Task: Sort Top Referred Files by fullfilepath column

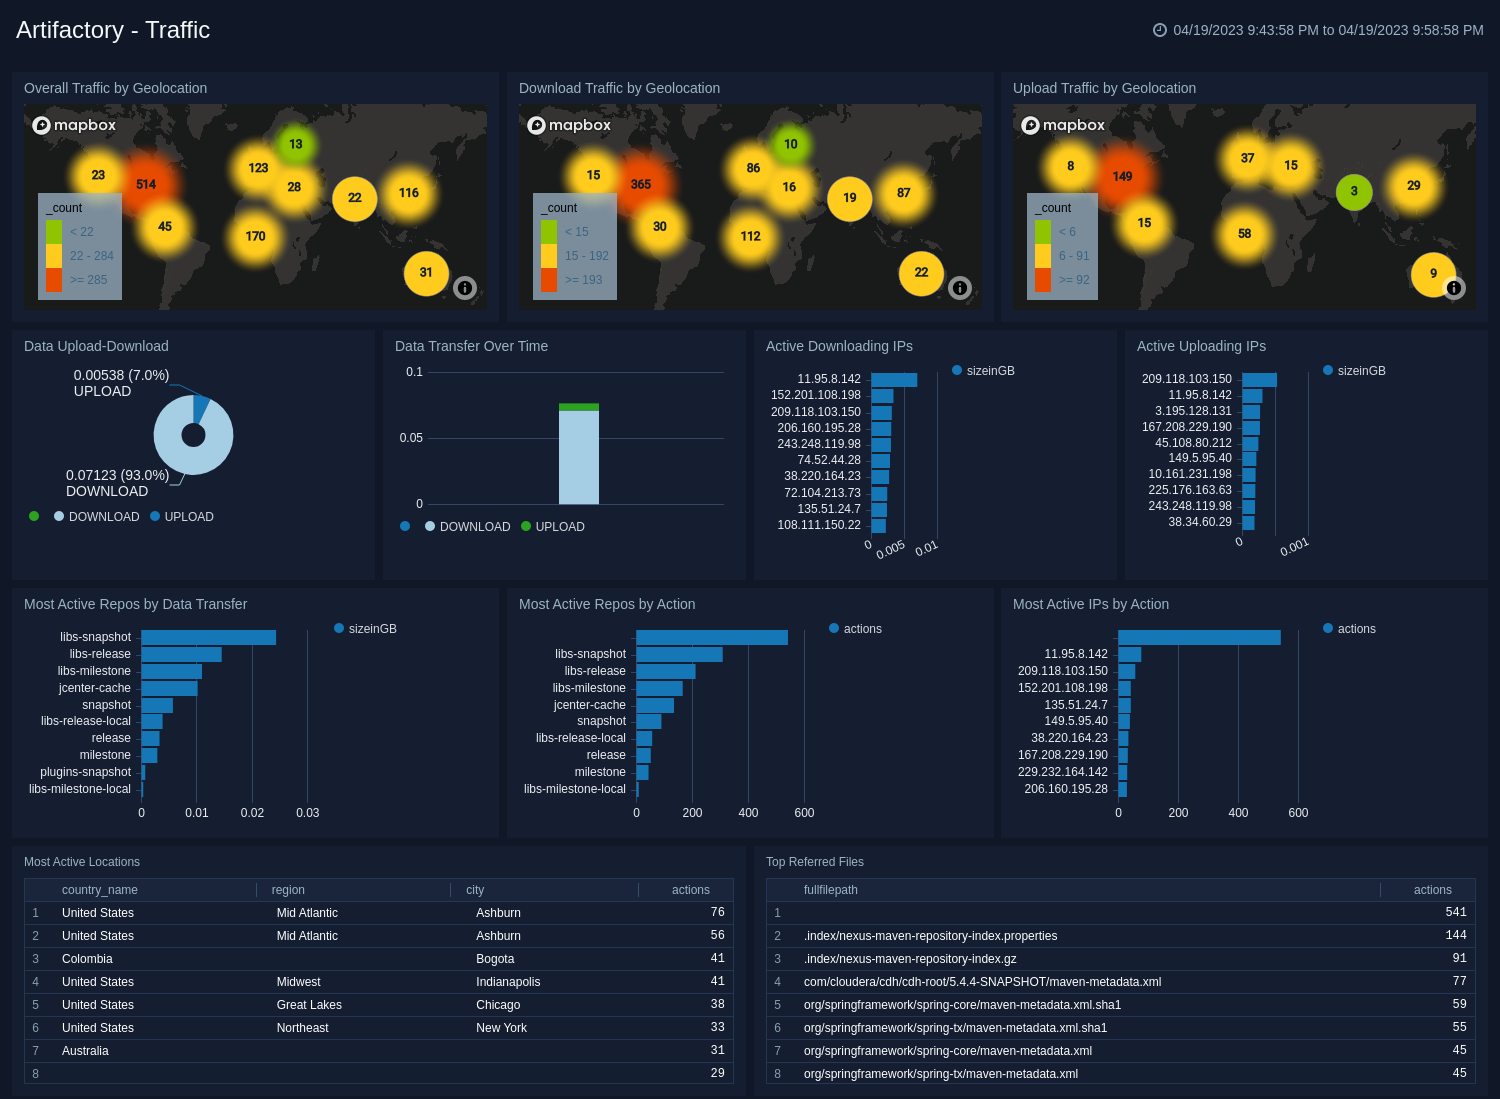Action: (831, 890)
